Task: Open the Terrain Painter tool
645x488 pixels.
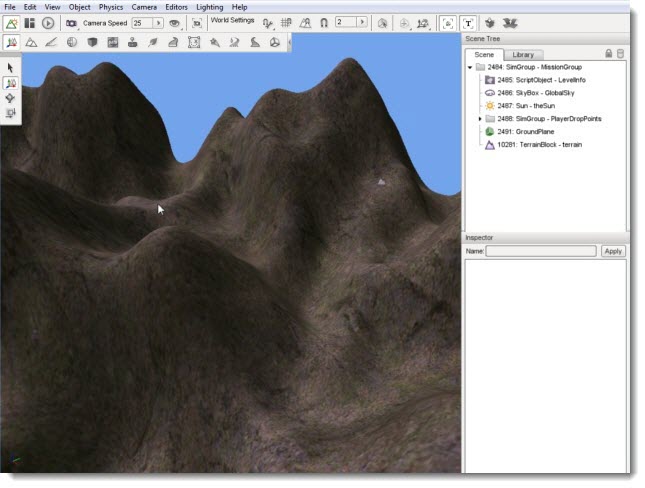Action: click(51, 42)
